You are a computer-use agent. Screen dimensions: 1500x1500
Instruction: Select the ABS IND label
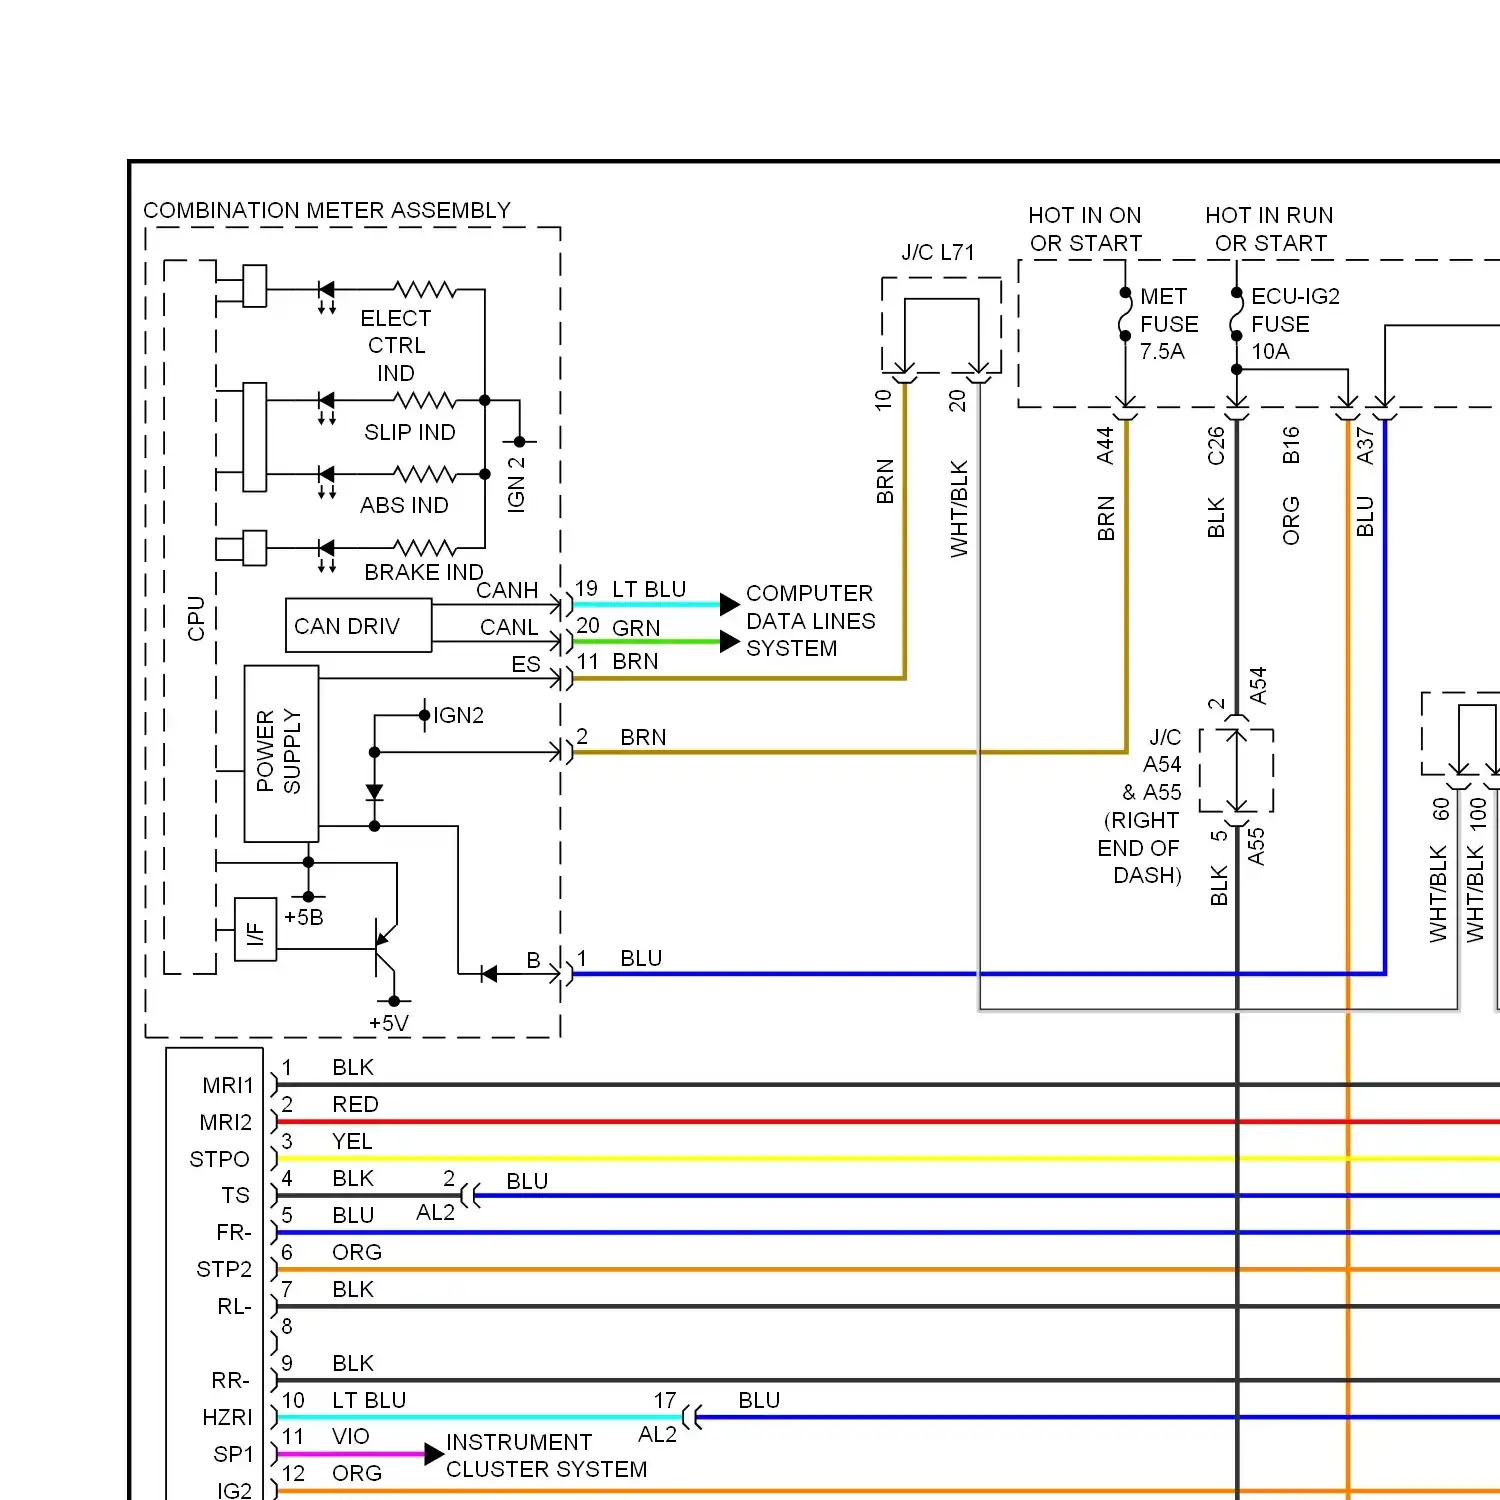coord(404,505)
